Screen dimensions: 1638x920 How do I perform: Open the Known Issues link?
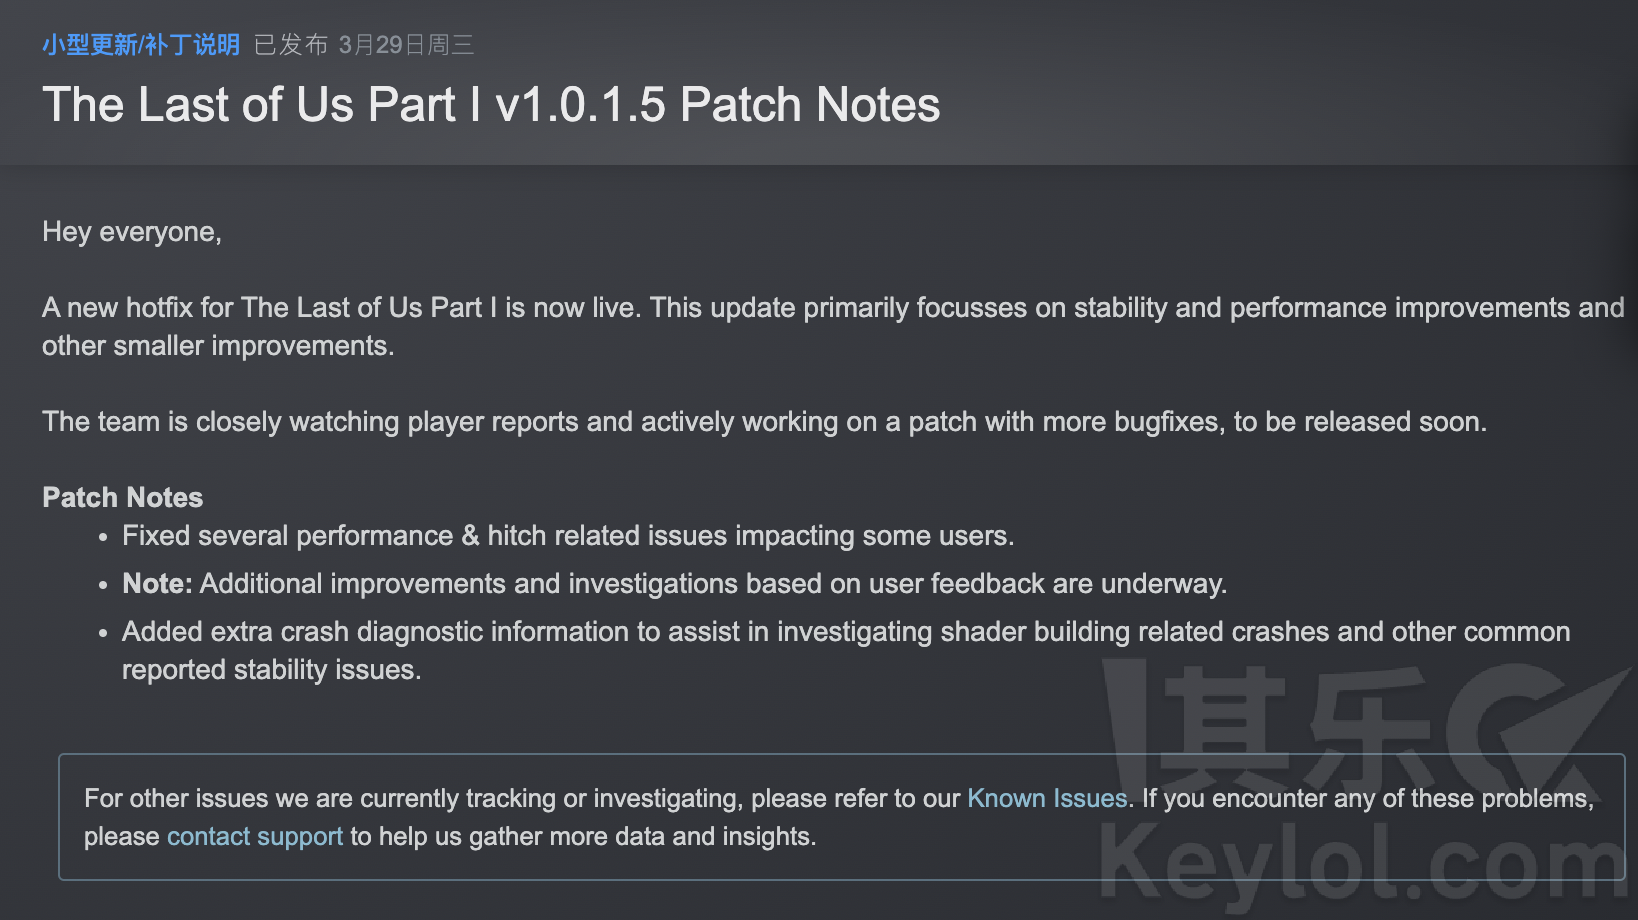point(1047,798)
